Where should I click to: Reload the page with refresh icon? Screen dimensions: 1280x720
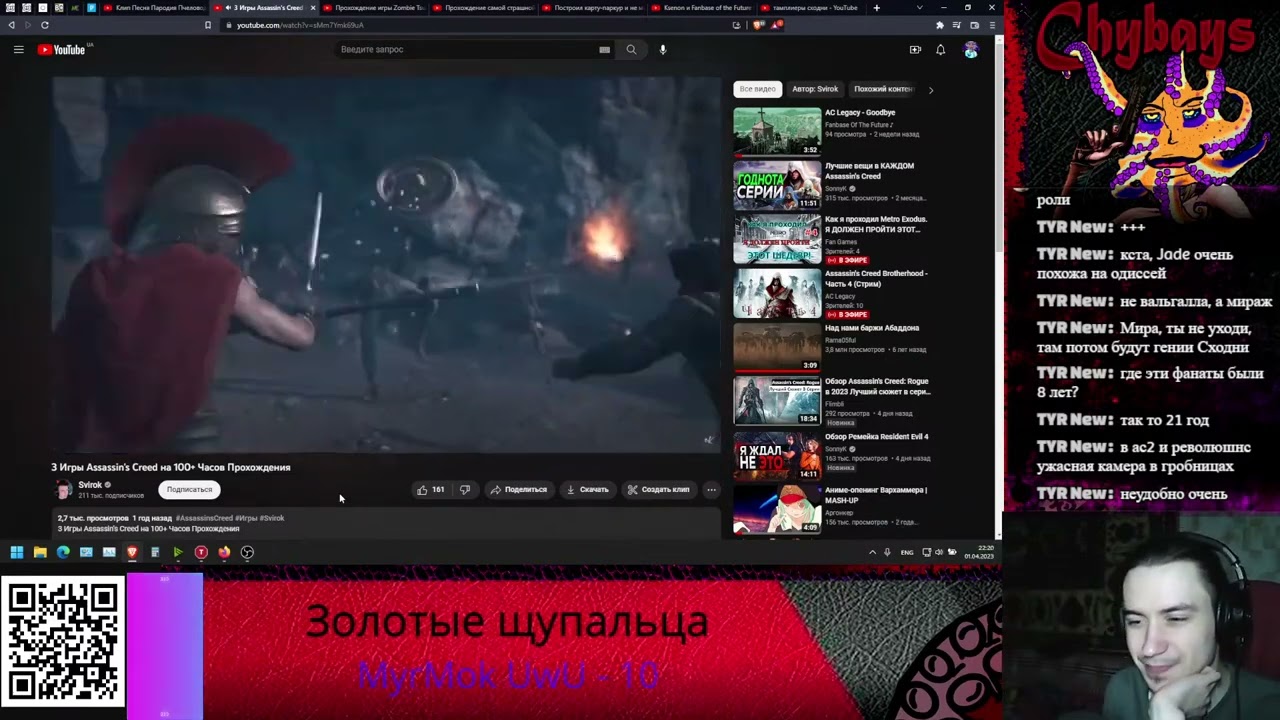pyautogui.click(x=45, y=25)
